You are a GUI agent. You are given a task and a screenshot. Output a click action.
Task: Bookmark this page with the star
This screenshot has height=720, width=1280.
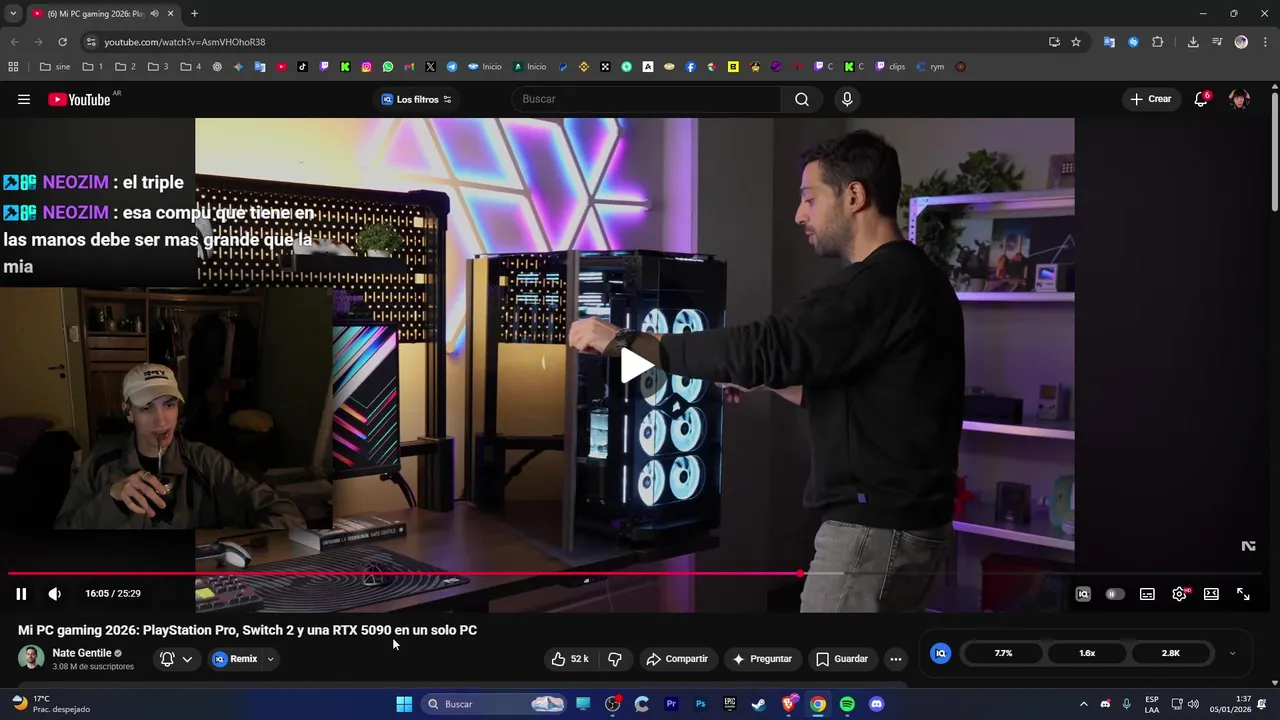point(1076,42)
